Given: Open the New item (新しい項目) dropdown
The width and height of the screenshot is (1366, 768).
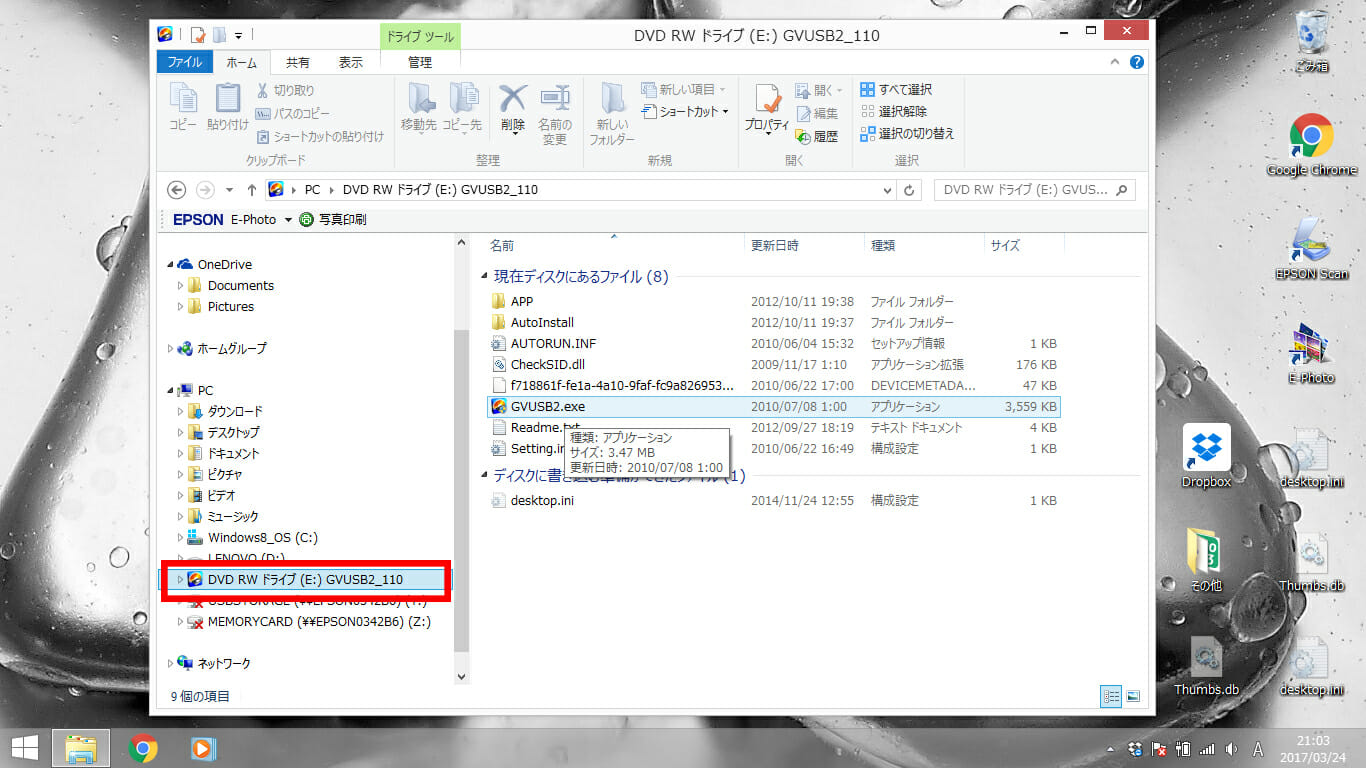Looking at the screenshot, I should point(685,90).
